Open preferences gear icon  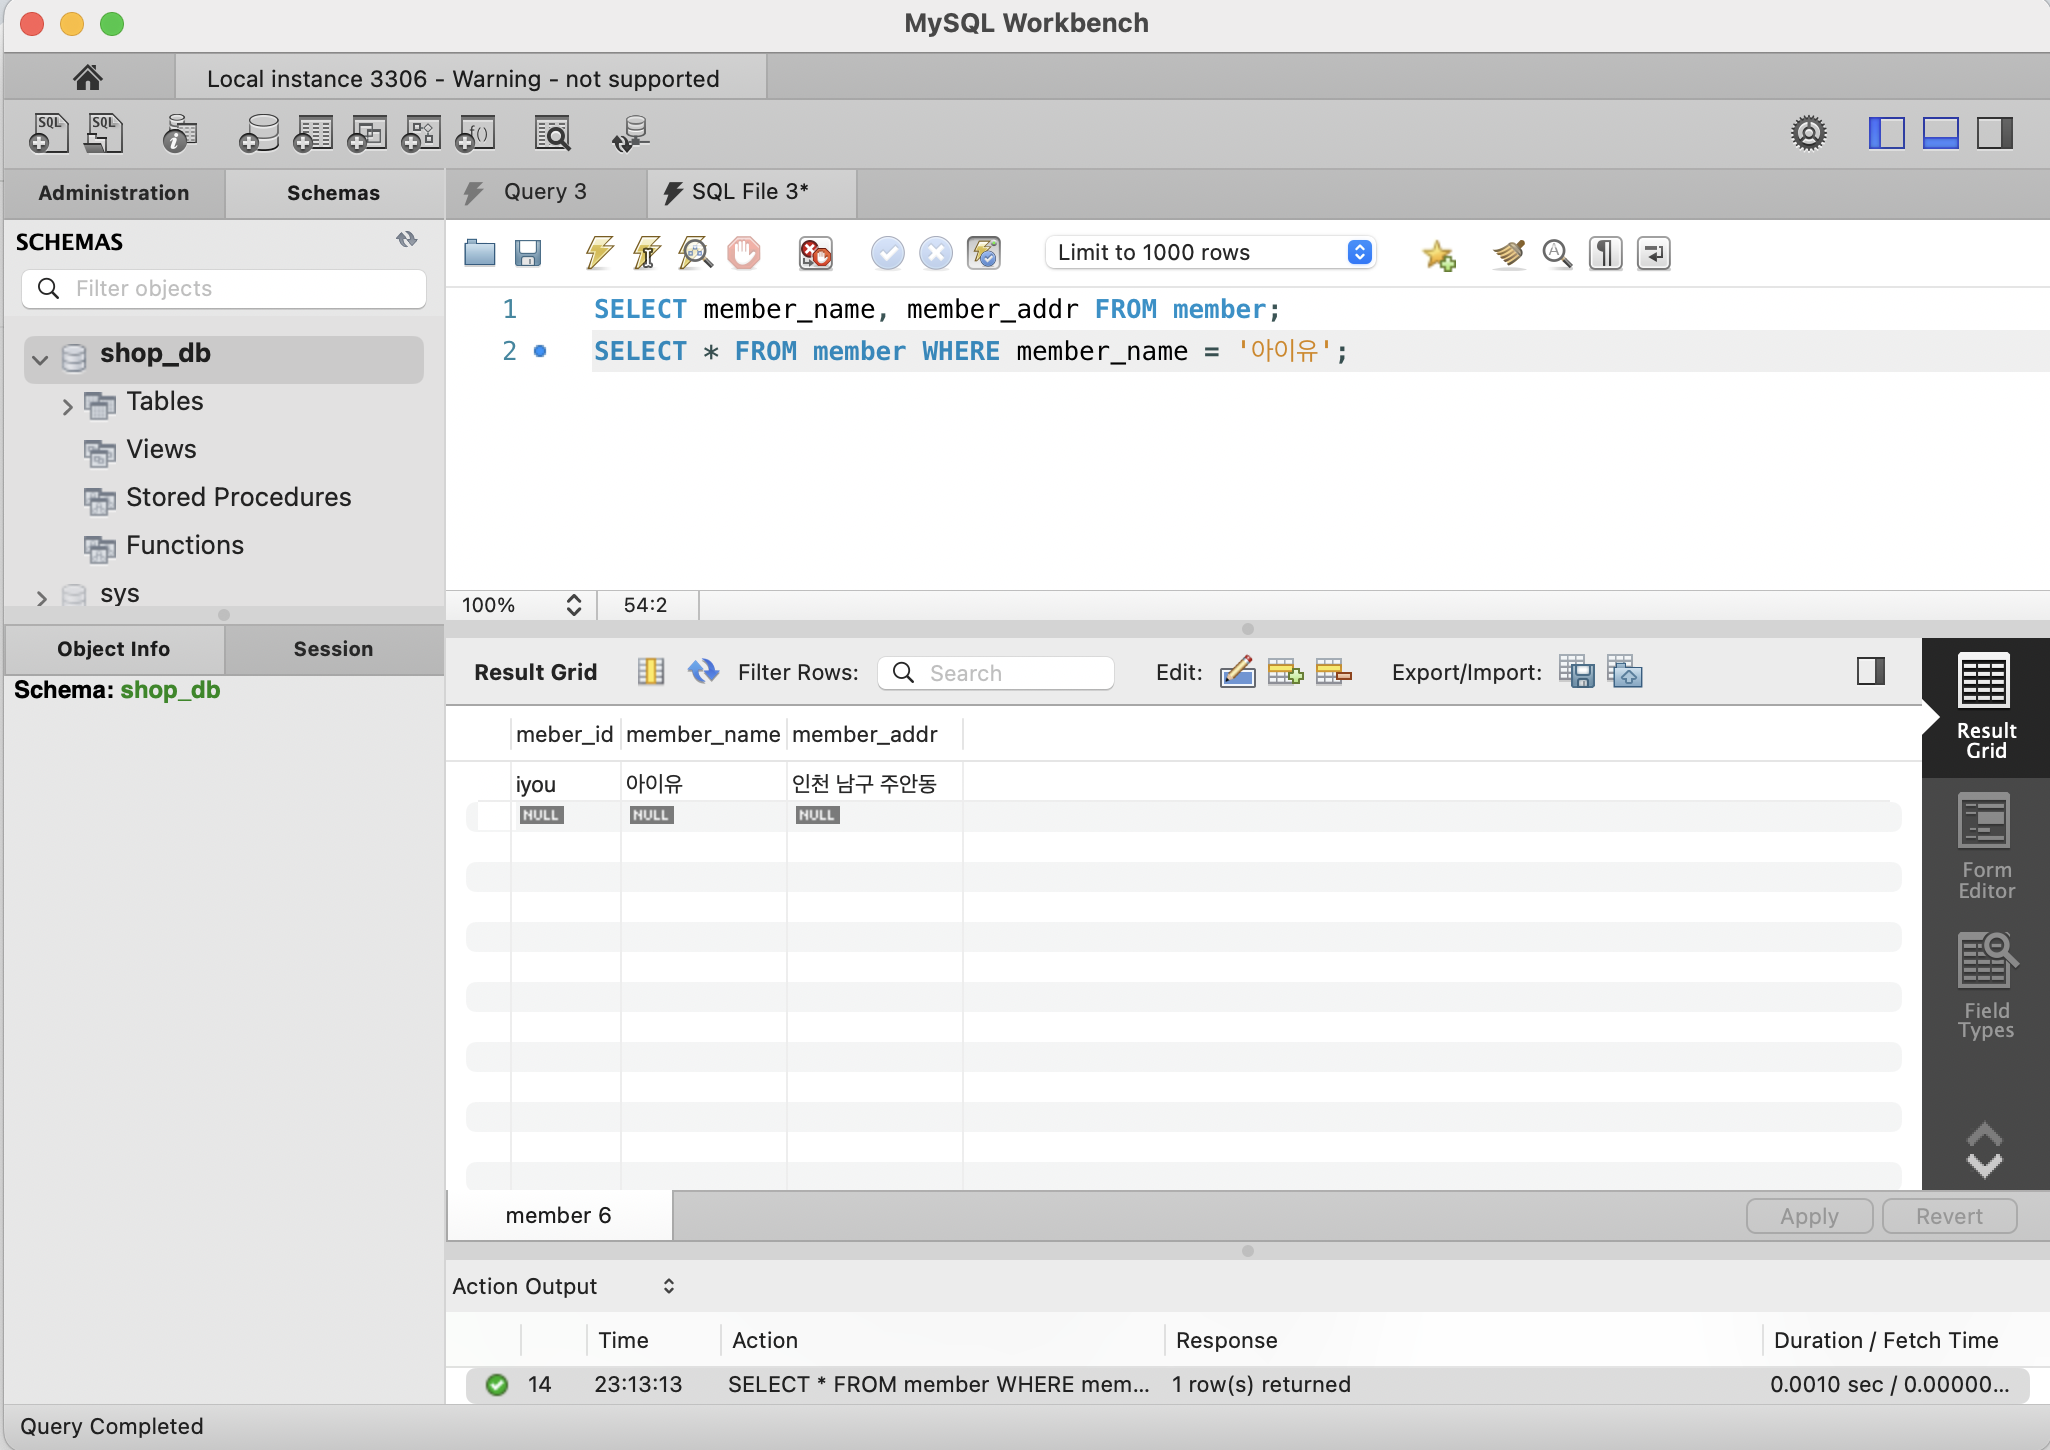1808,133
